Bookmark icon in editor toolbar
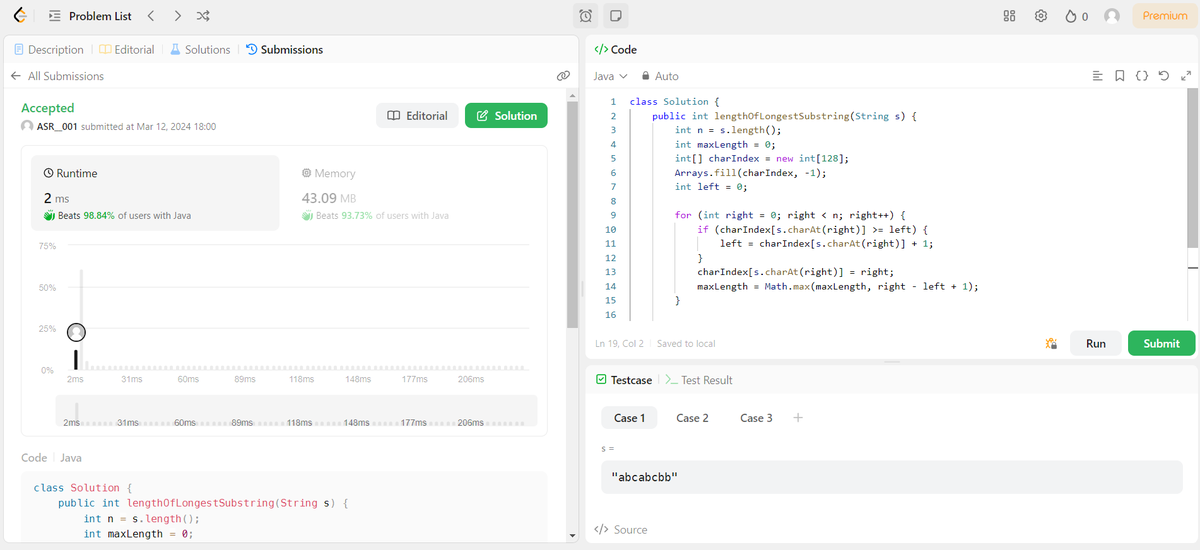1200x550 pixels. coord(1119,76)
